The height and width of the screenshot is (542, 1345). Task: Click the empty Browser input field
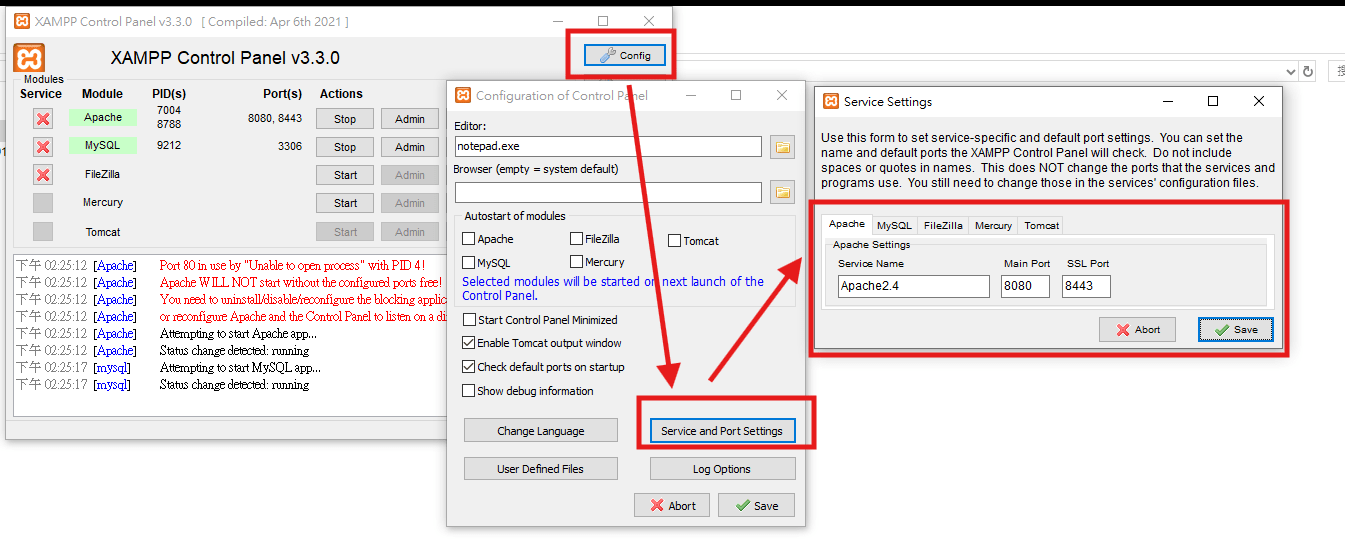click(608, 191)
